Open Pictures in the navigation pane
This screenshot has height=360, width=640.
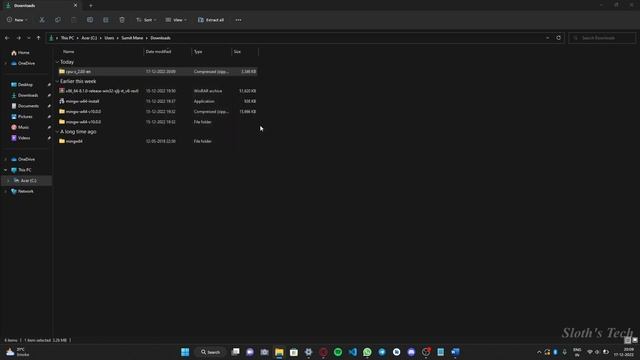pyautogui.click(x=25, y=116)
